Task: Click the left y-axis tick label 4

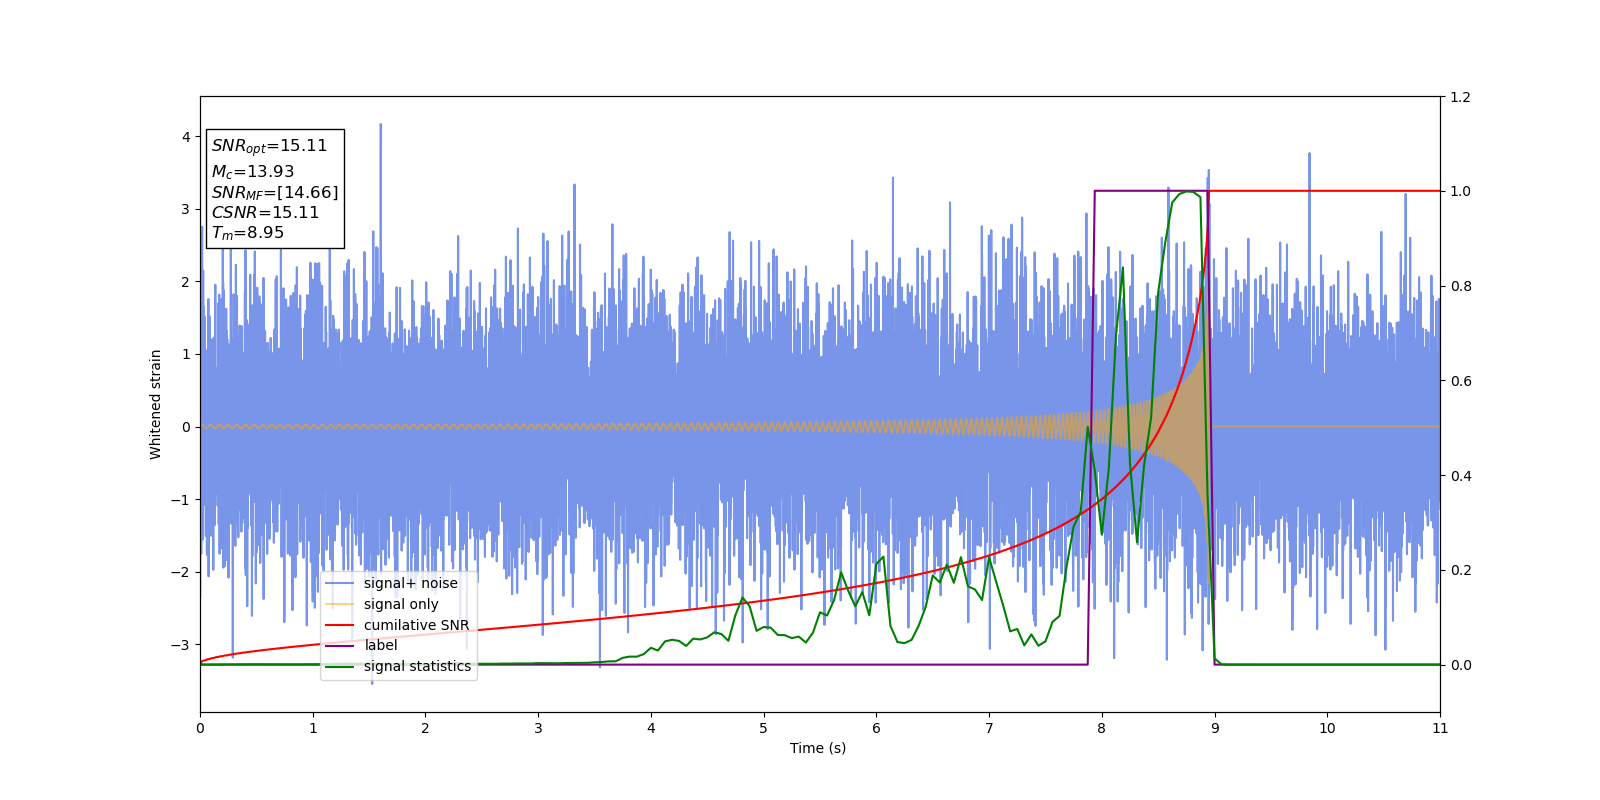Action: click(186, 137)
